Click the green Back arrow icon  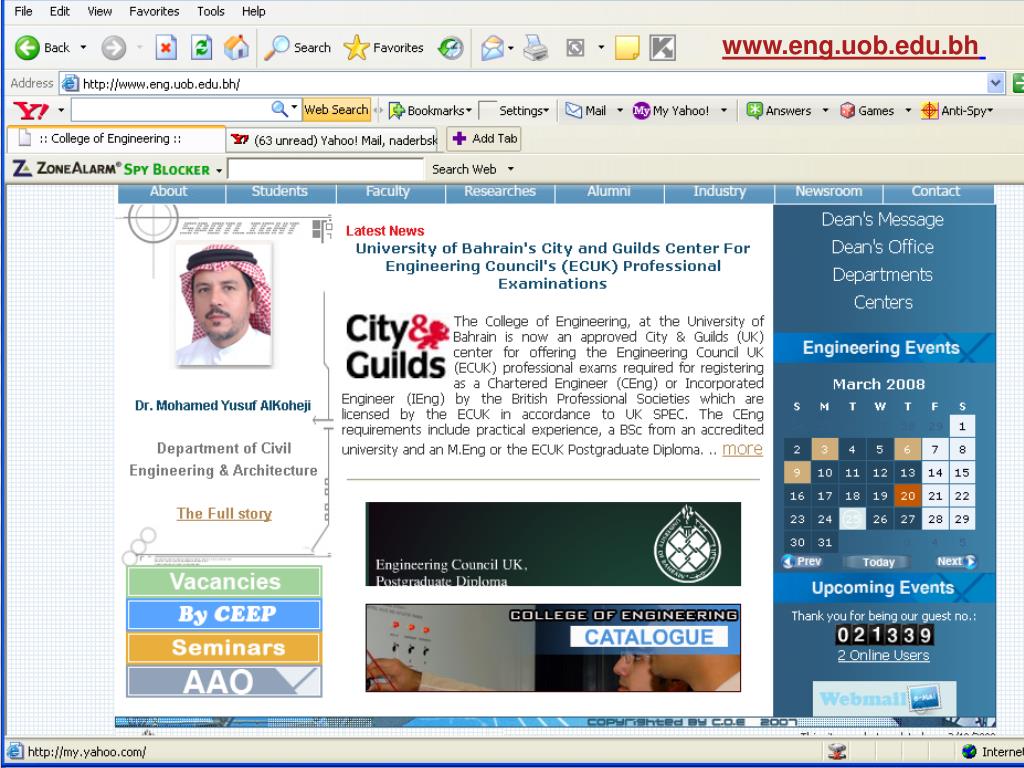(x=27, y=48)
